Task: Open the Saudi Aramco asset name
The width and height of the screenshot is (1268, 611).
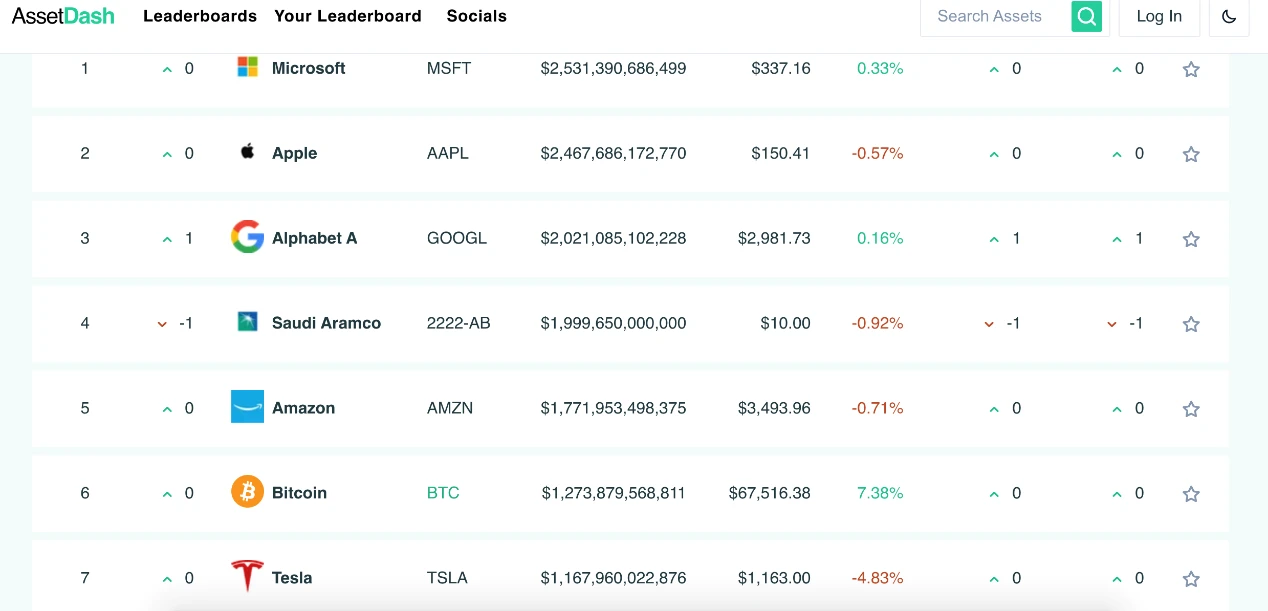Action: pyautogui.click(x=326, y=323)
